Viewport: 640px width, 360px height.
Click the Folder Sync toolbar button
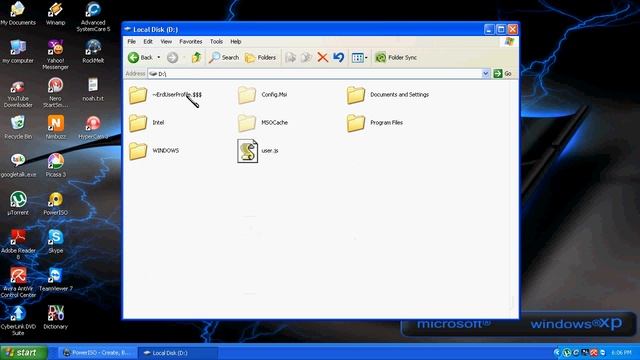[396, 58]
